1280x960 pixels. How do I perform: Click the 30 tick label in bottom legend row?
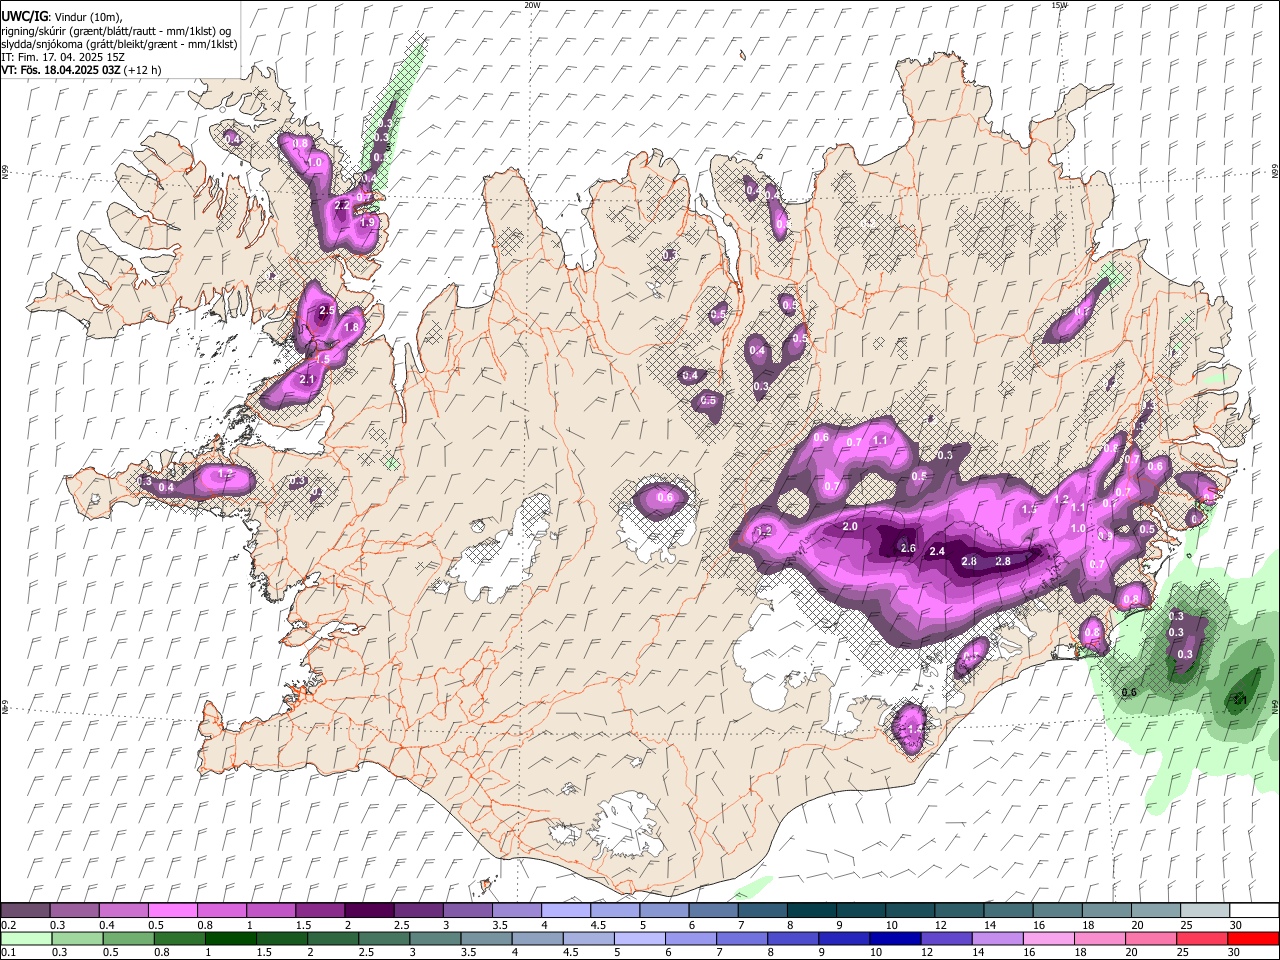[x=1233, y=953]
